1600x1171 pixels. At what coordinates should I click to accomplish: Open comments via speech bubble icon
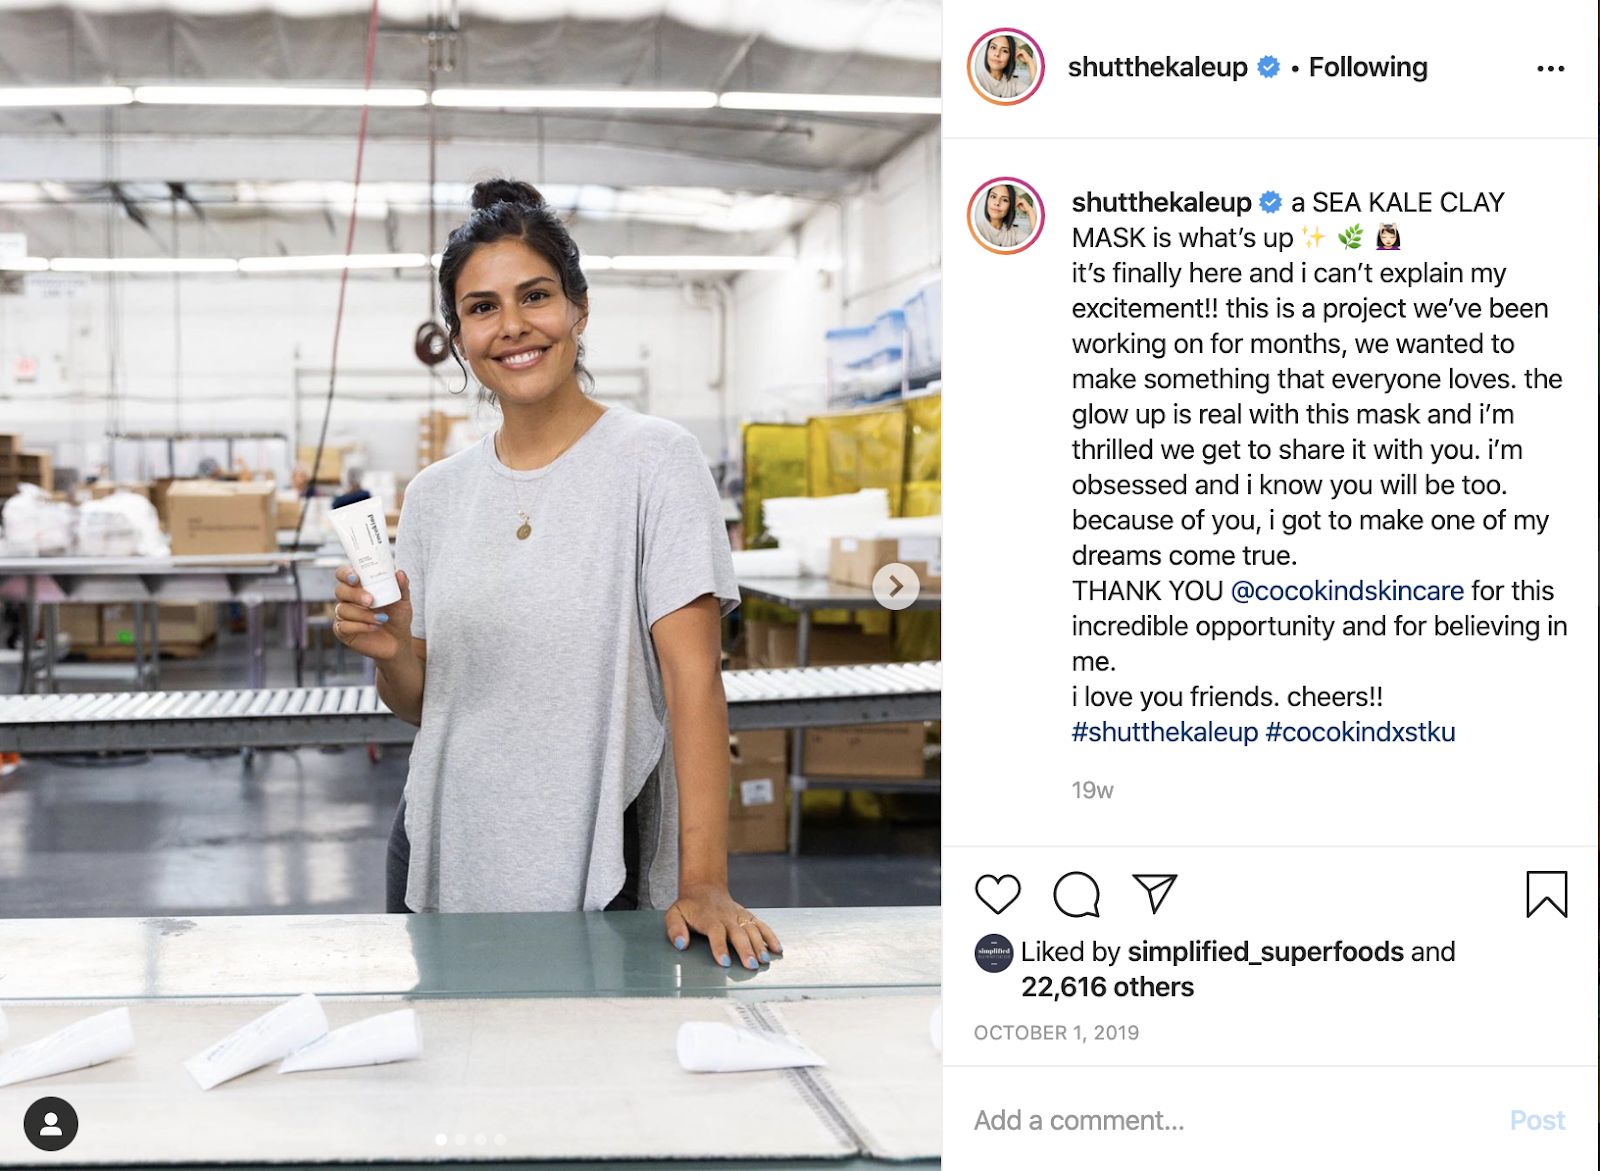1076,894
